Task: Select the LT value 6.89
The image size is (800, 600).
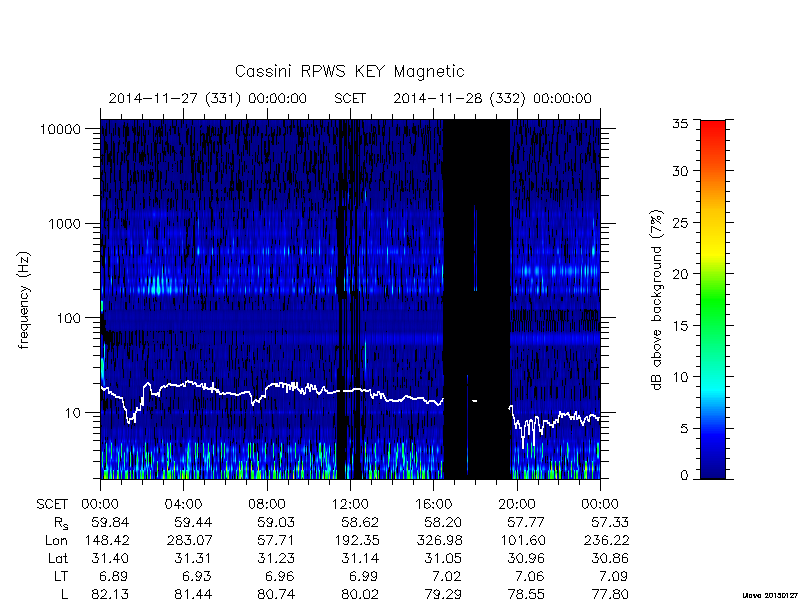Action: click(x=113, y=576)
